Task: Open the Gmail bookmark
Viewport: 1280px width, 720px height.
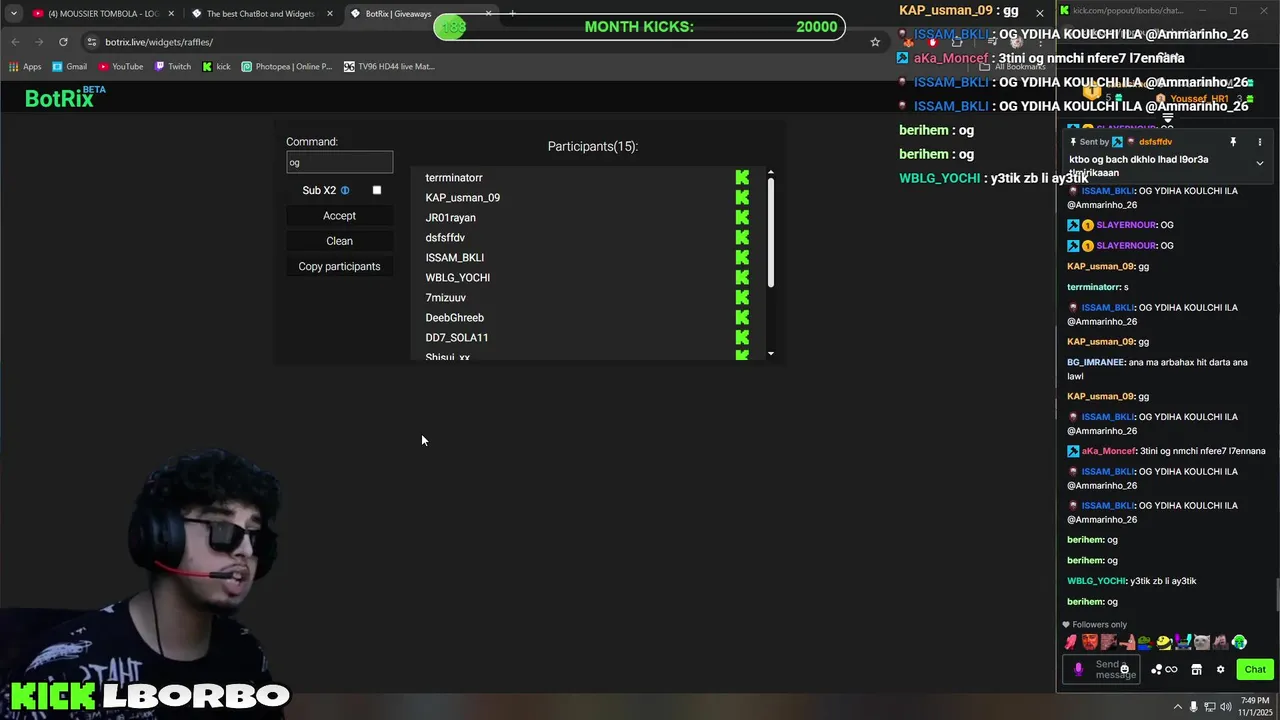Action: tap(70, 67)
